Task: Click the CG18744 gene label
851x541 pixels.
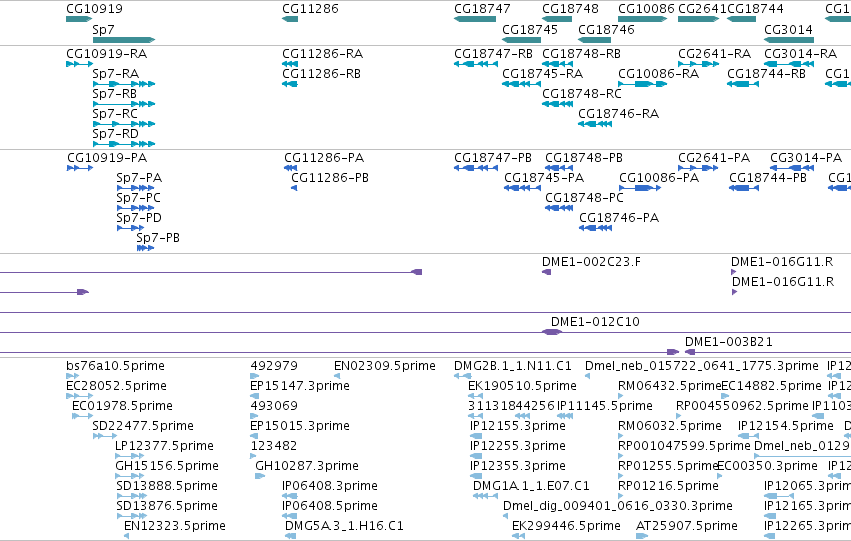Action: [x=755, y=9]
